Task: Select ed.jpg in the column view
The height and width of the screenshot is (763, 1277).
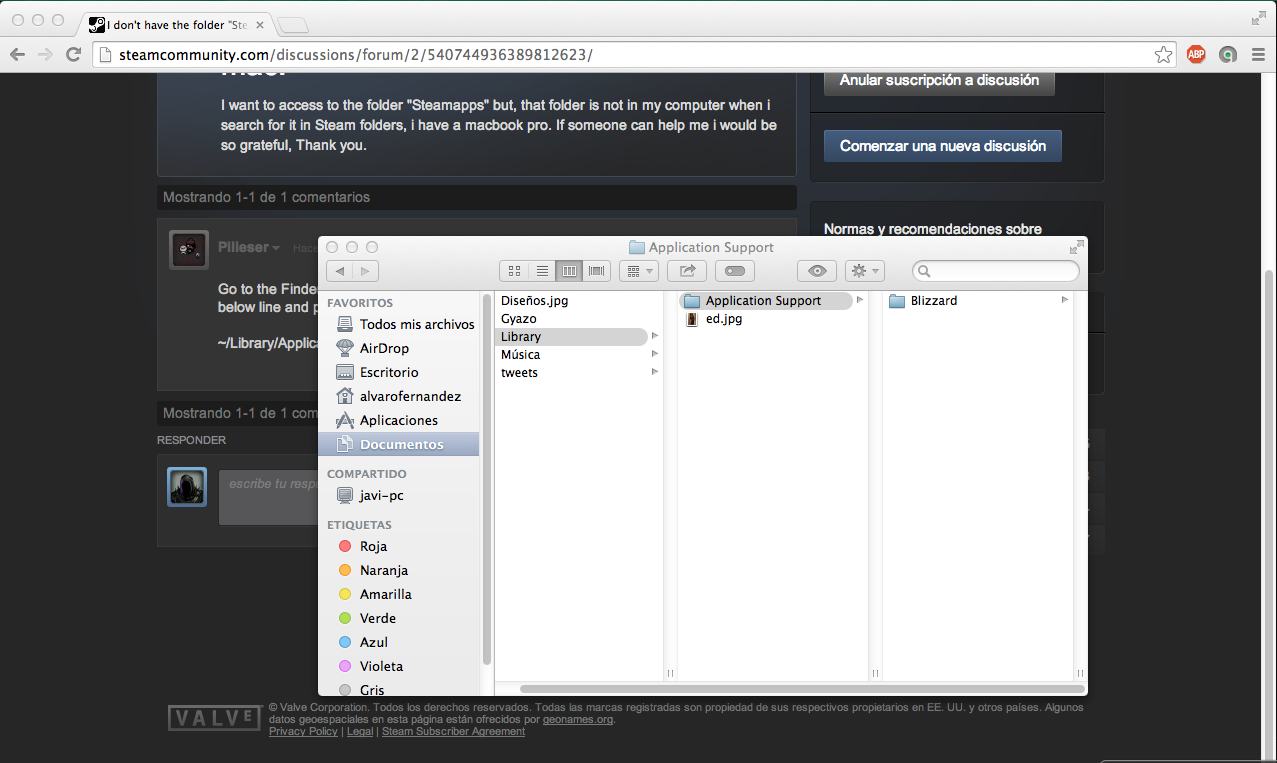Action: 722,319
